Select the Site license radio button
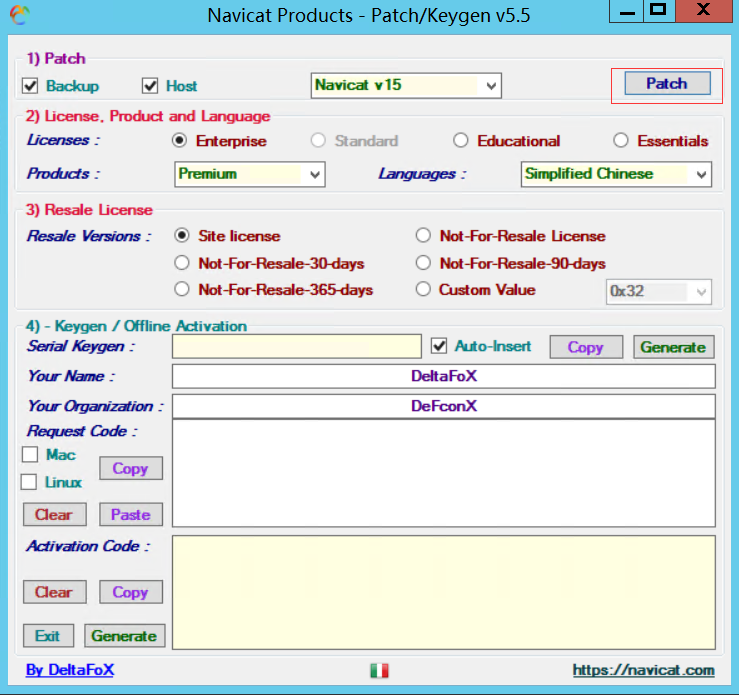Viewport: 739px width, 695px height. (x=182, y=235)
